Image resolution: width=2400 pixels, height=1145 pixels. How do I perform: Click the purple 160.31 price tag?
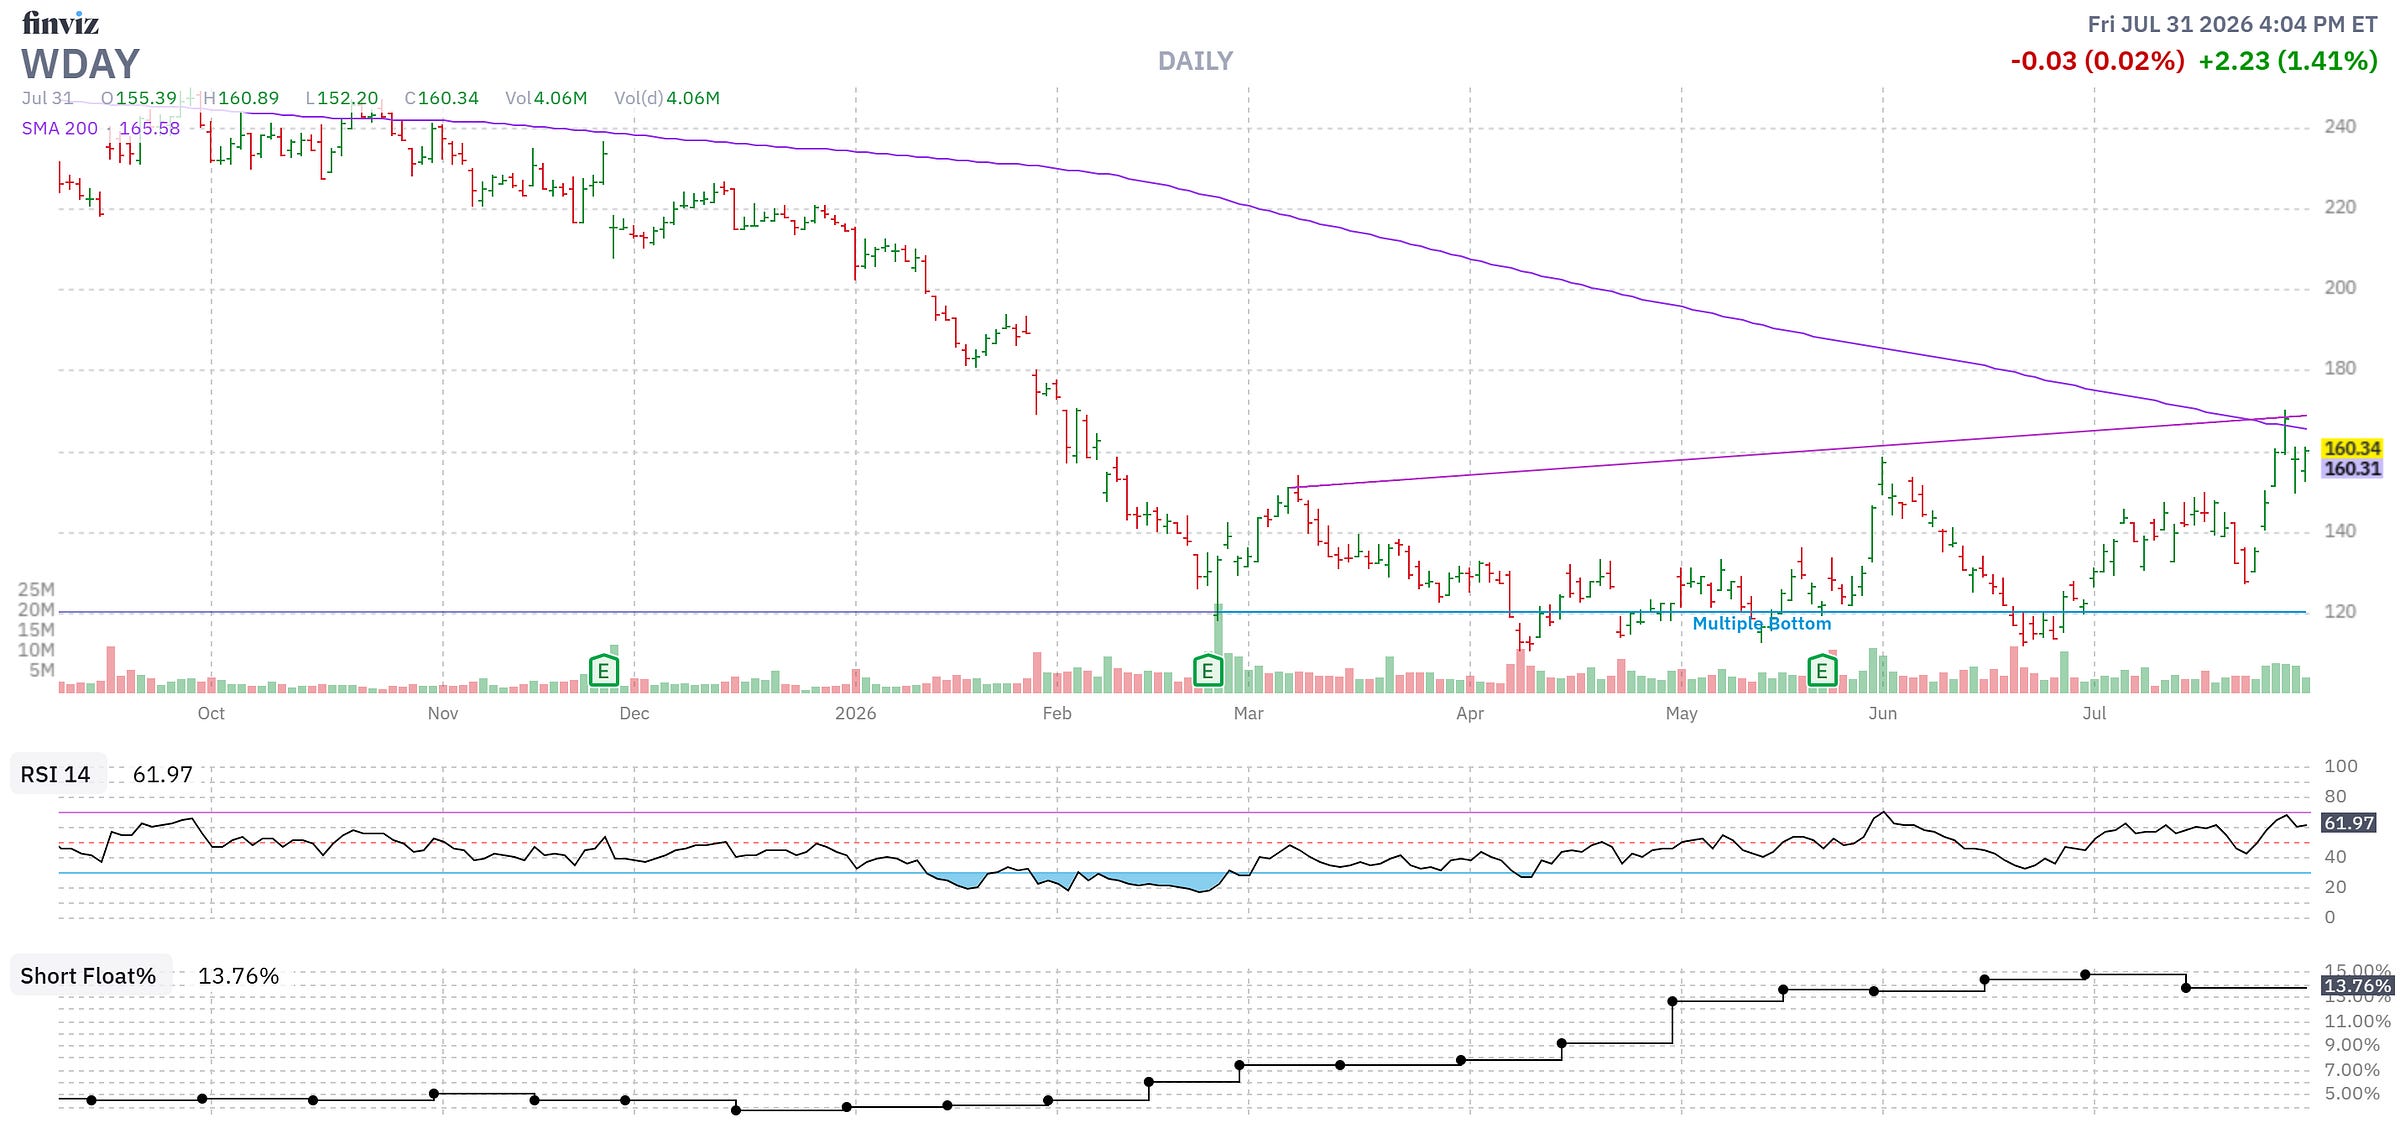click(2352, 468)
